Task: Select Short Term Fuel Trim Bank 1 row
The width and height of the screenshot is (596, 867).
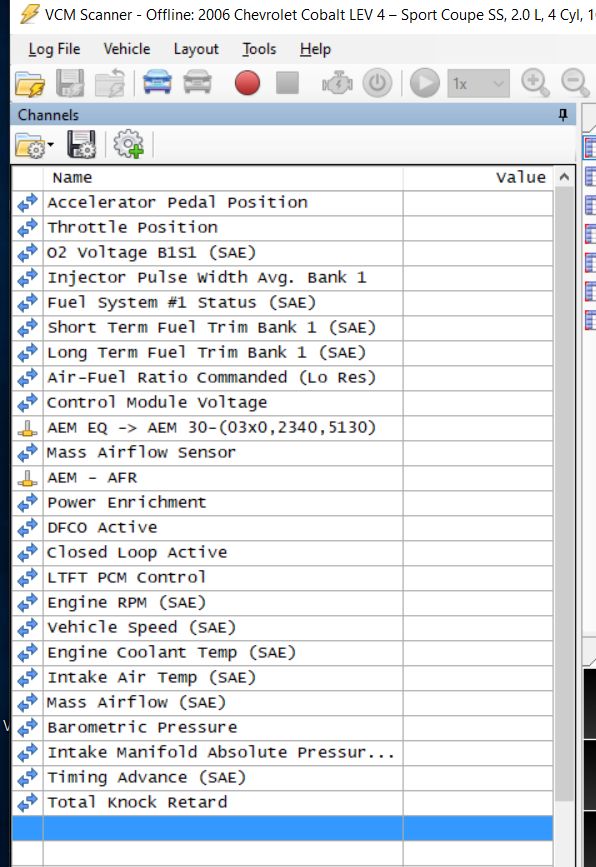Action: point(283,327)
